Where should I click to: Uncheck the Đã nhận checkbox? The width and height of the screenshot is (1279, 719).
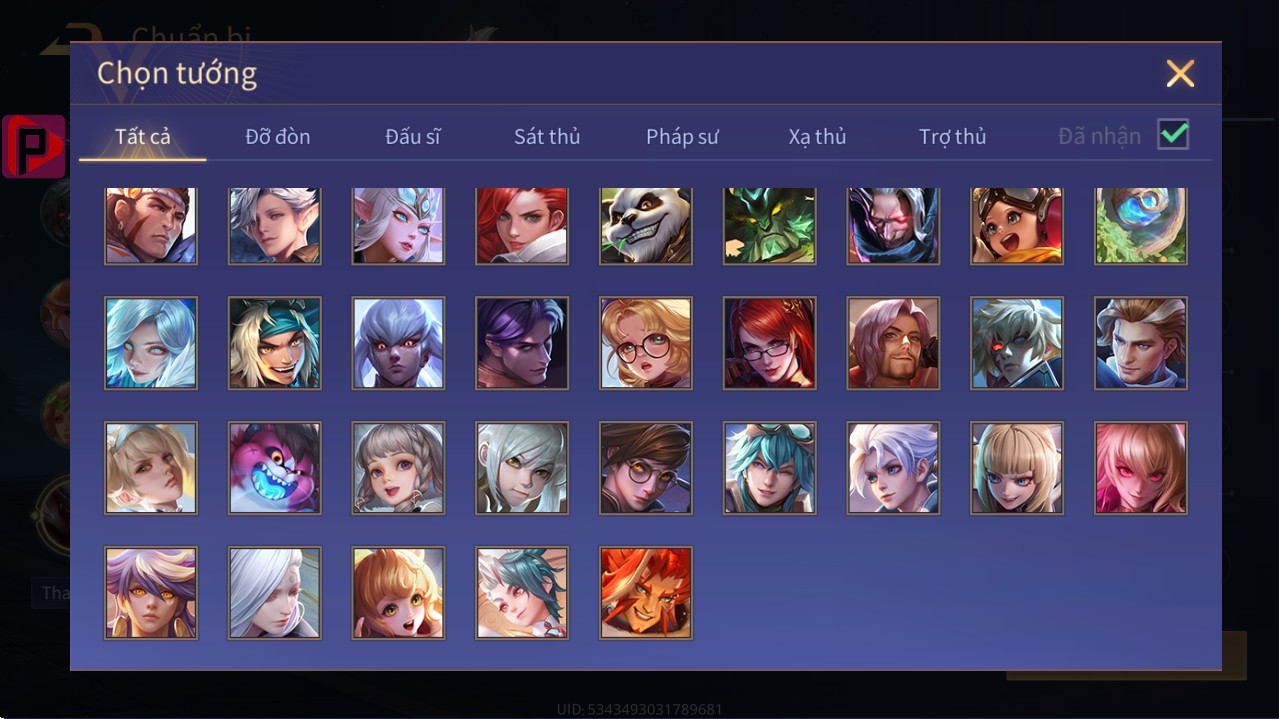click(x=1173, y=134)
